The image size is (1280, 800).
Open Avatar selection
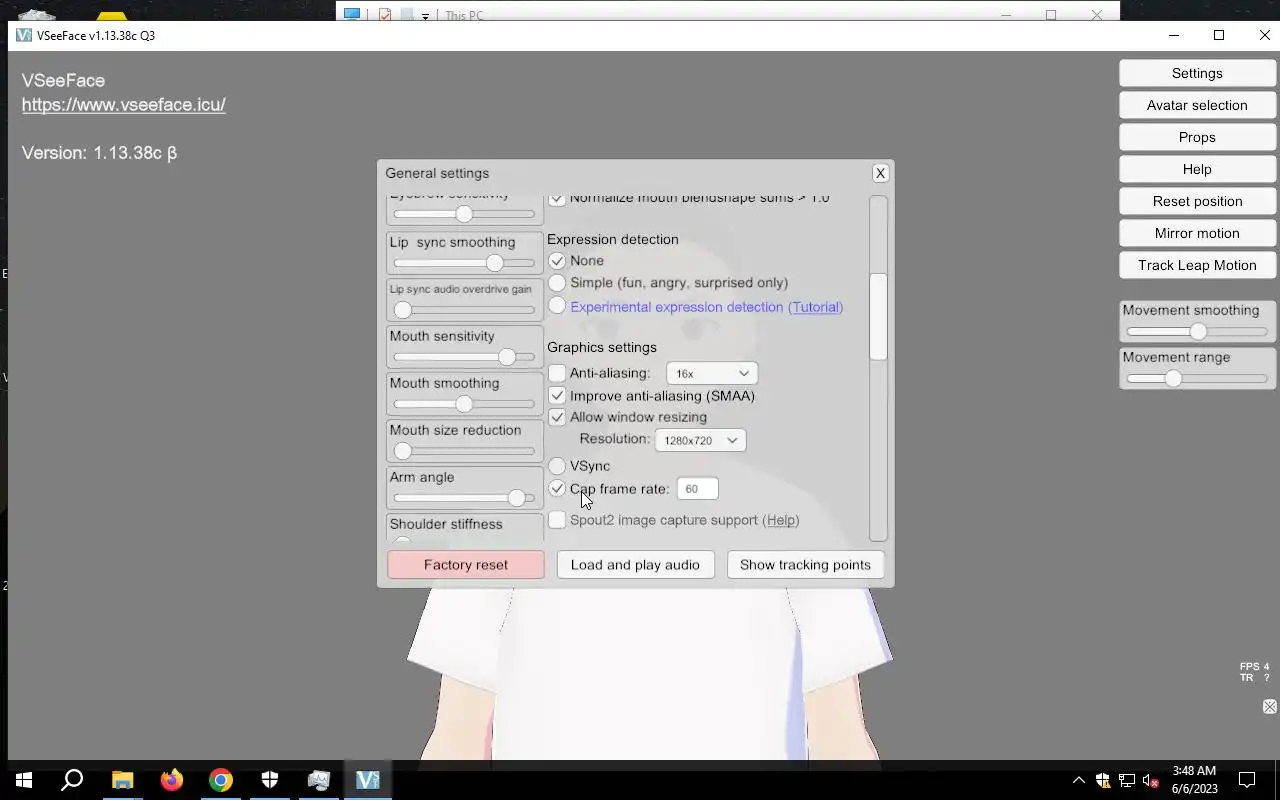pos(1197,105)
